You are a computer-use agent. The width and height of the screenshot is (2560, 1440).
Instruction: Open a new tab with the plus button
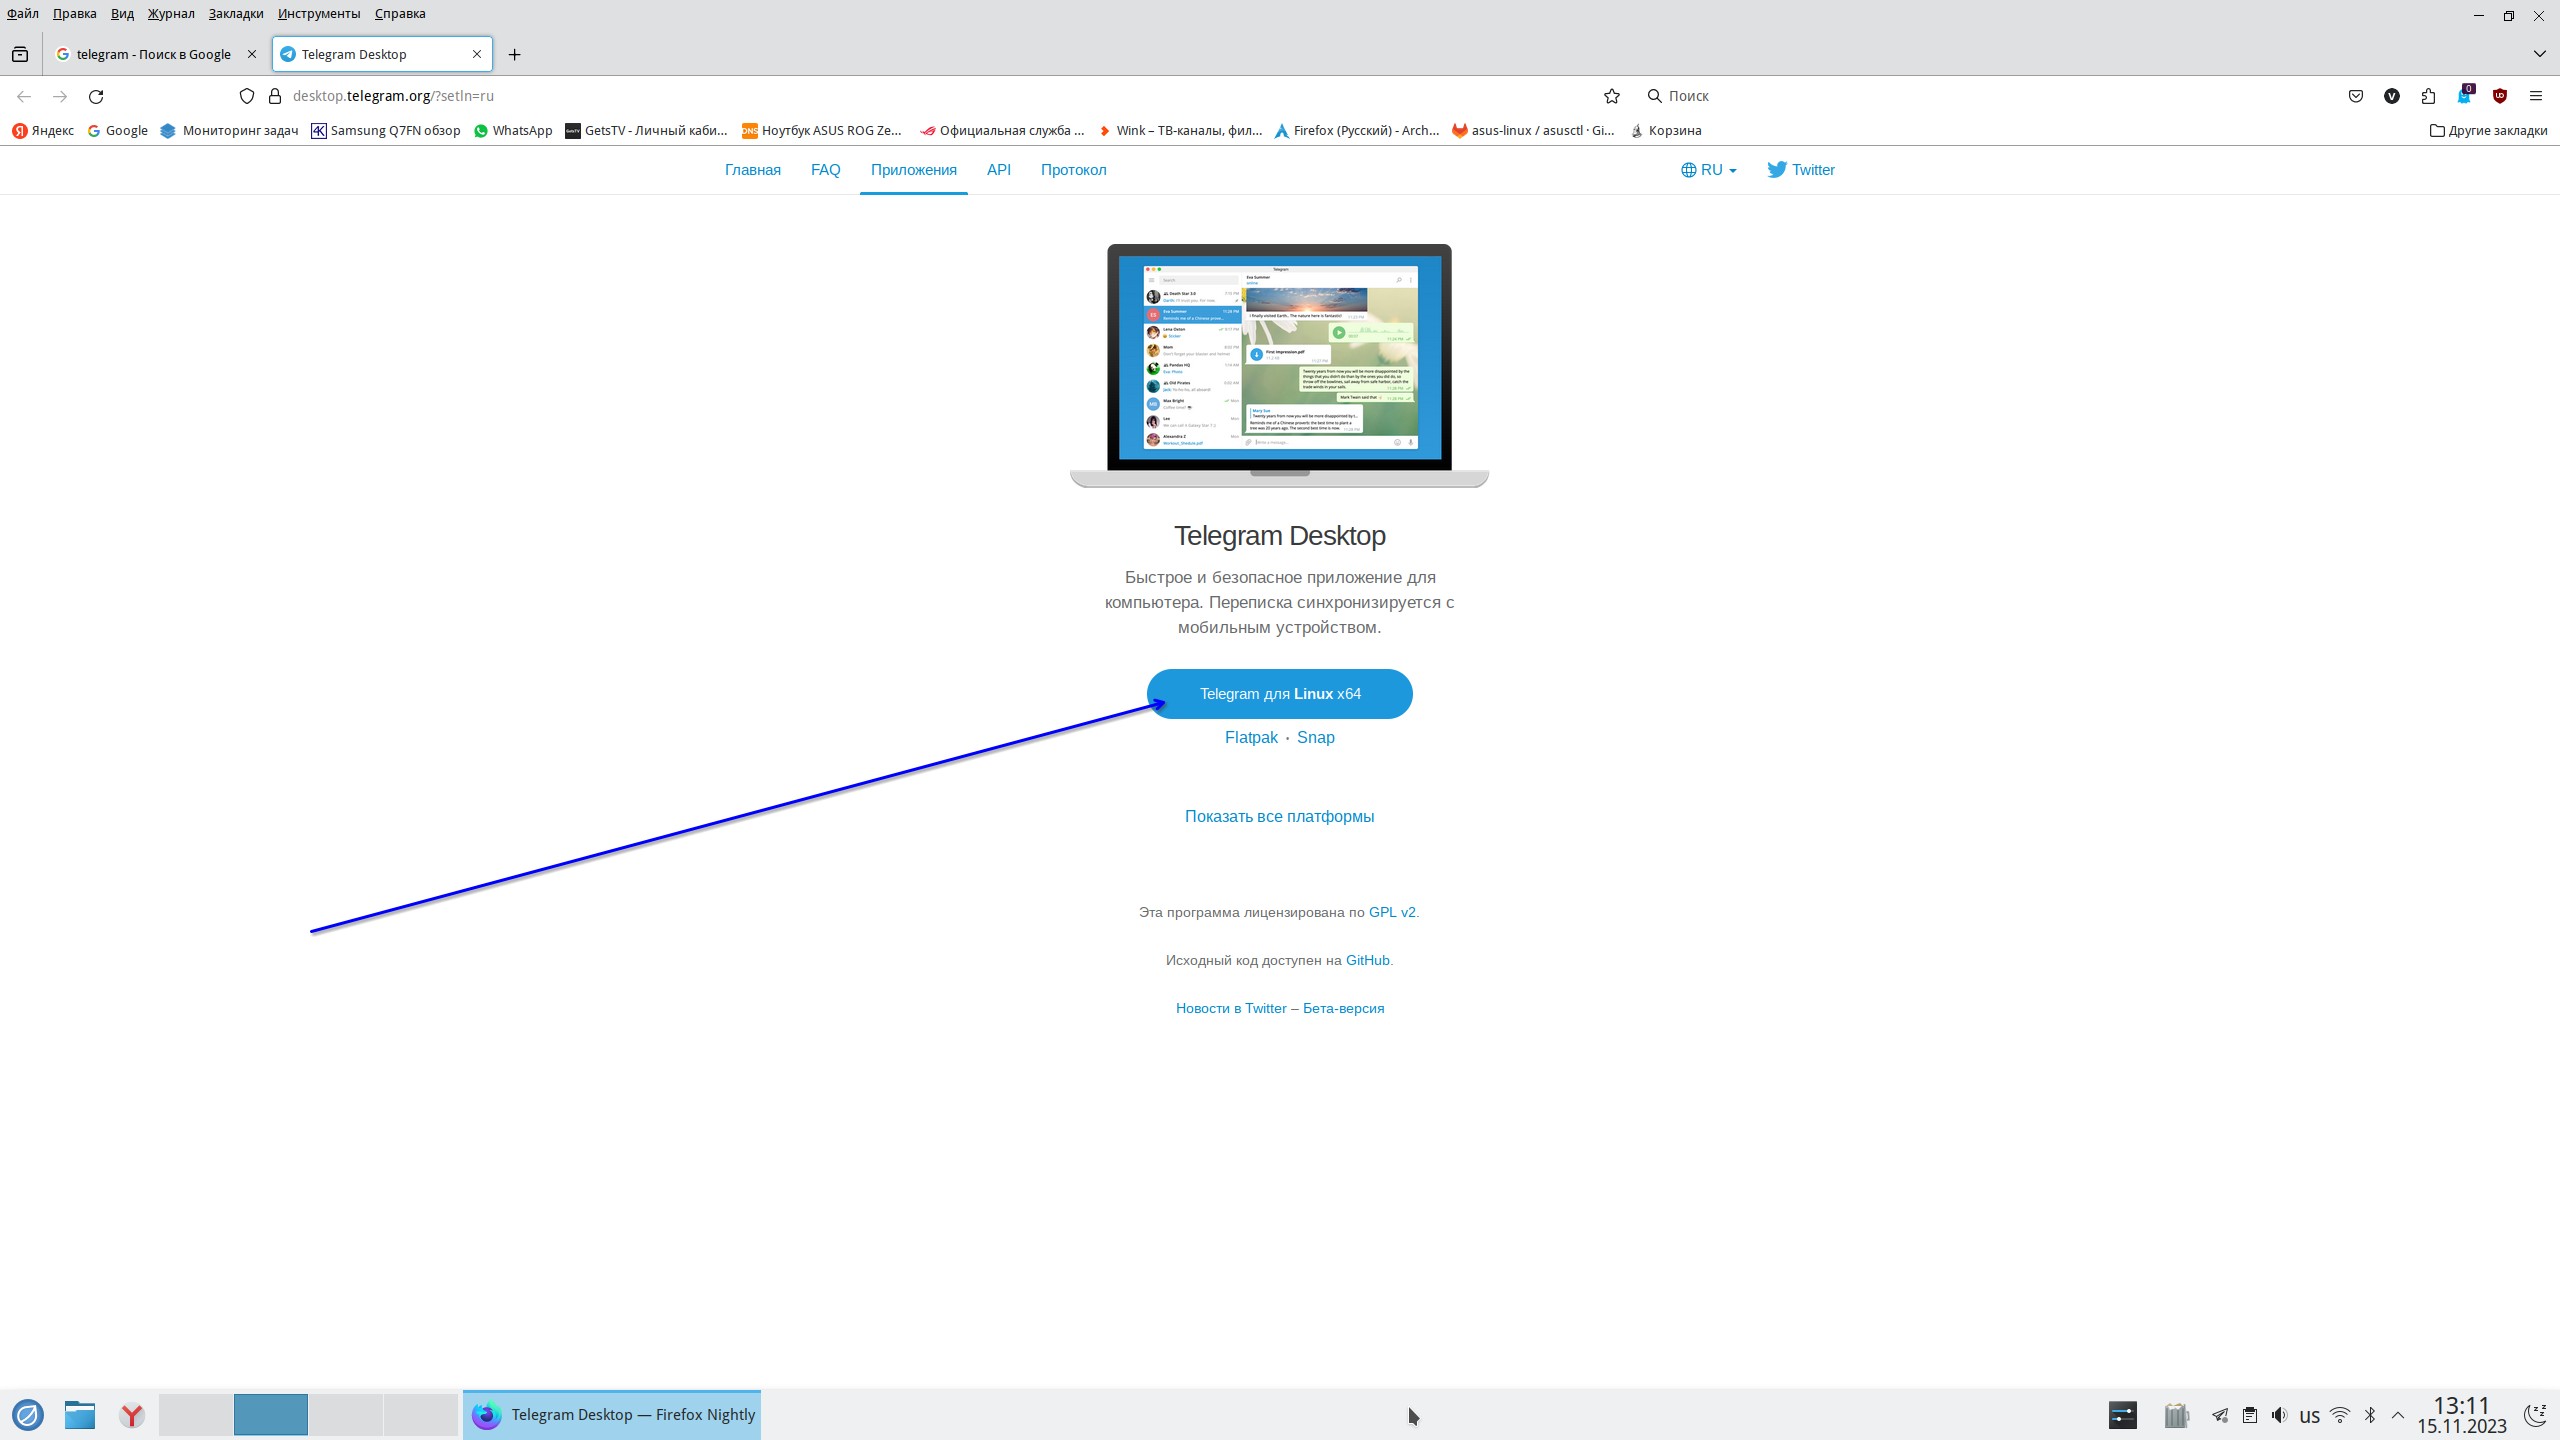click(514, 54)
